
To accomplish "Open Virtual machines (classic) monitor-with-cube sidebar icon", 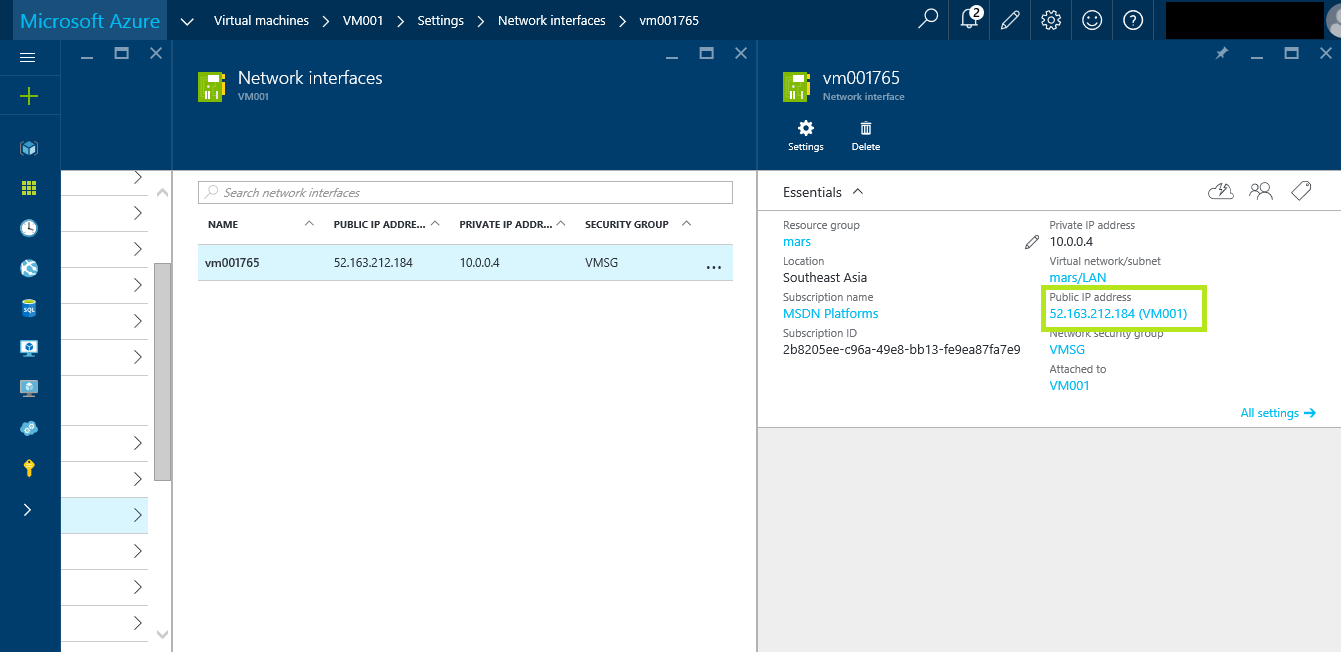I will coord(29,348).
